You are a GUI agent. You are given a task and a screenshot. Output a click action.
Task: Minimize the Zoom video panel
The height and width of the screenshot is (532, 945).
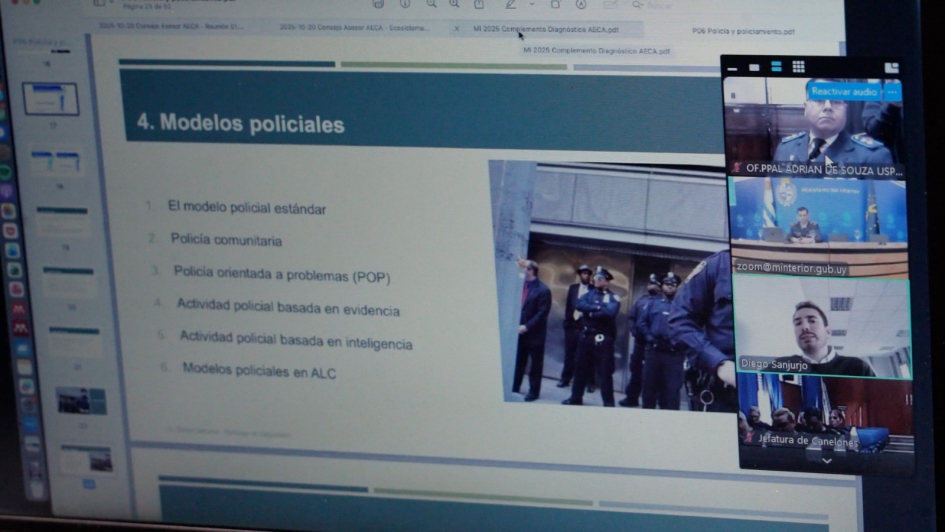(732, 69)
